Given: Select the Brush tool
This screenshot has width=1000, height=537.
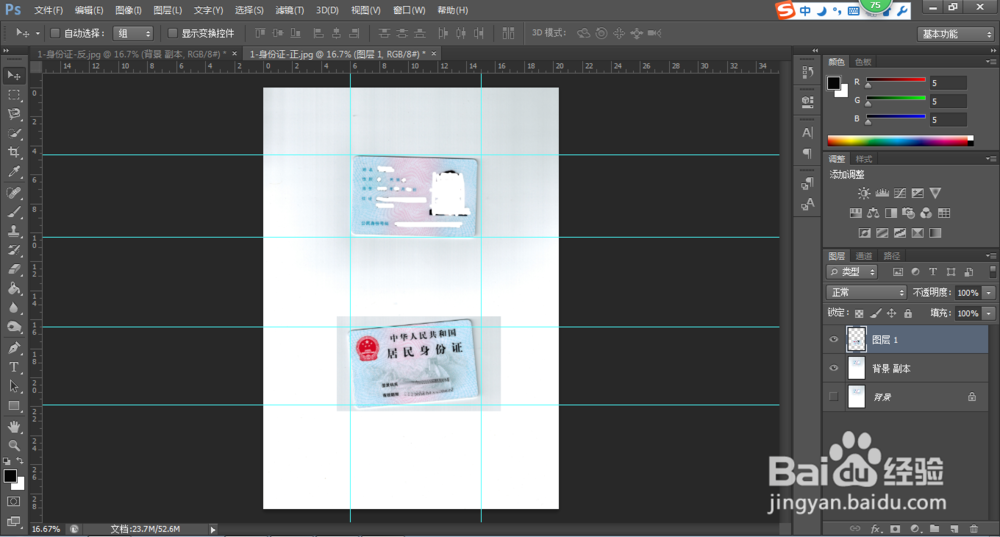Looking at the screenshot, I should (x=13, y=212).
